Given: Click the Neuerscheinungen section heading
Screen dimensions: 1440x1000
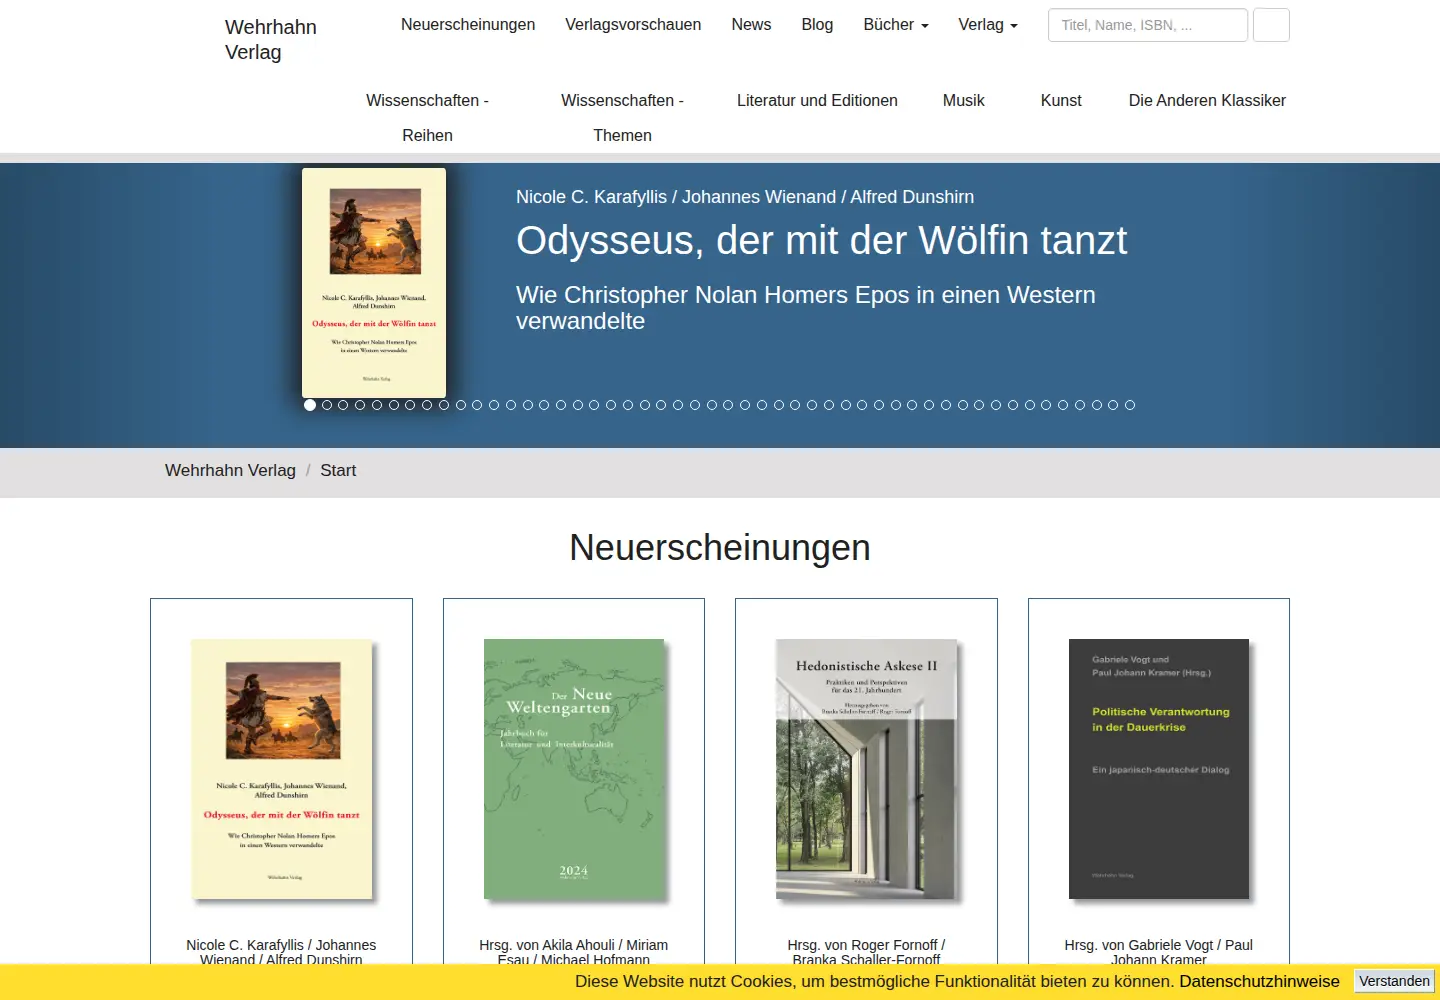Looking at the screenshot, I should (720, 548).
